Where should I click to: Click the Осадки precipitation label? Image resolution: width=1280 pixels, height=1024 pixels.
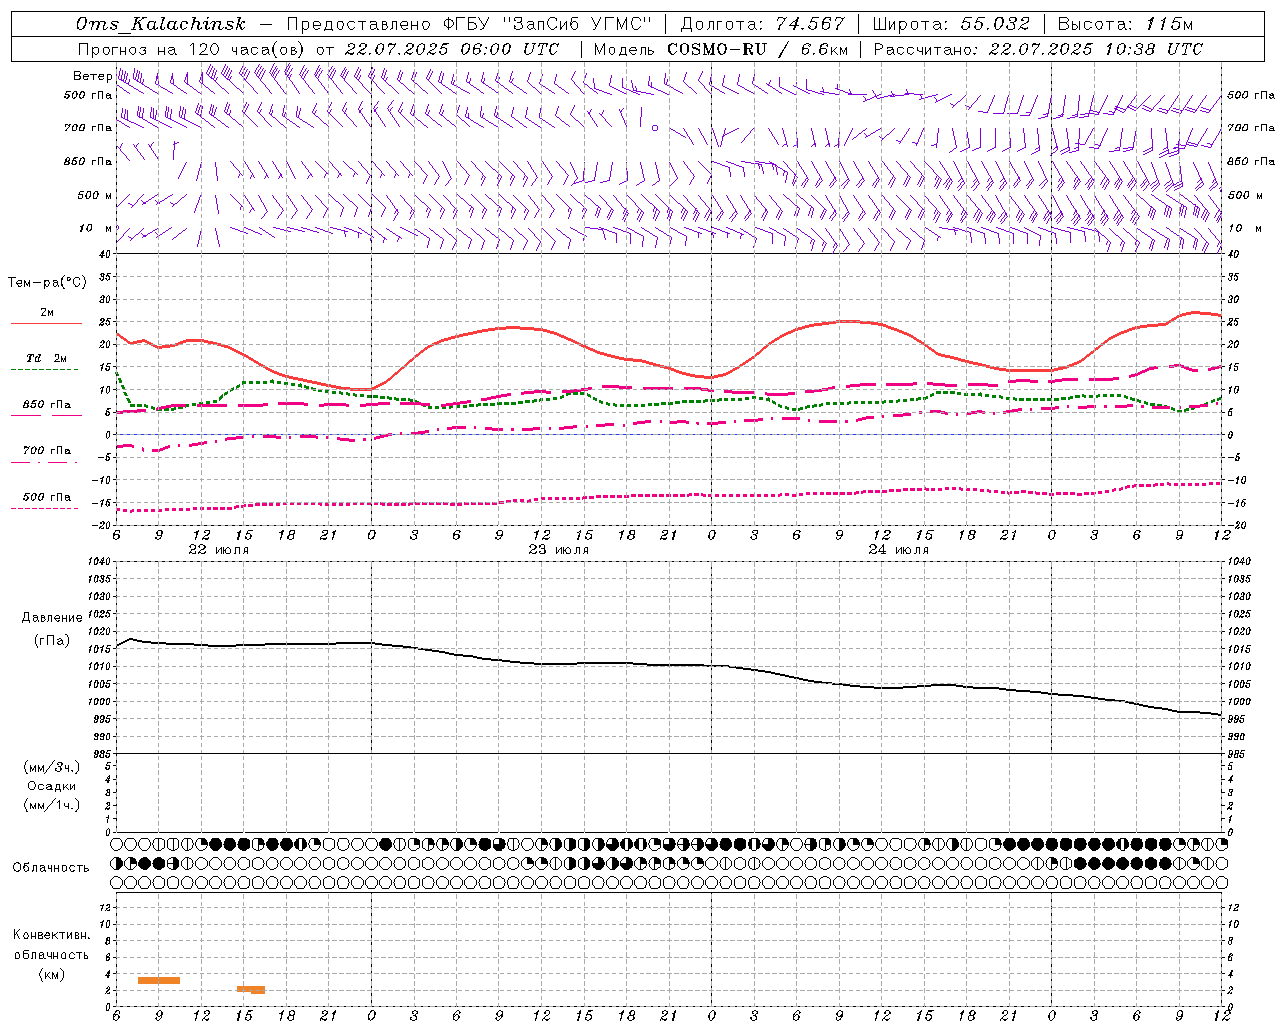click(x=52, y=786)
